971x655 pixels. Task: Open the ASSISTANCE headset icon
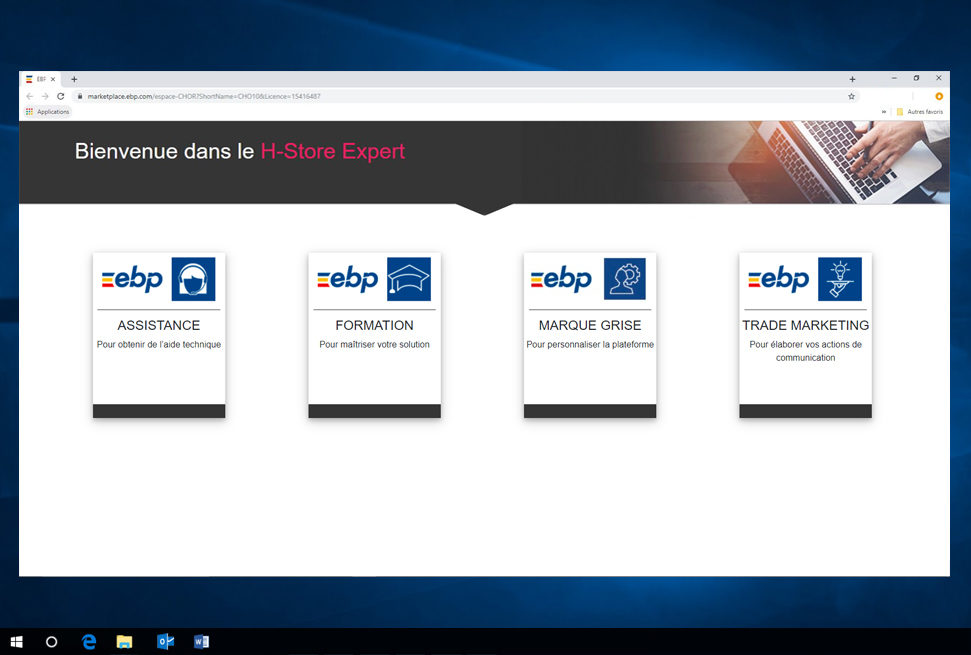pyautogui.click(x=193, y=279)
